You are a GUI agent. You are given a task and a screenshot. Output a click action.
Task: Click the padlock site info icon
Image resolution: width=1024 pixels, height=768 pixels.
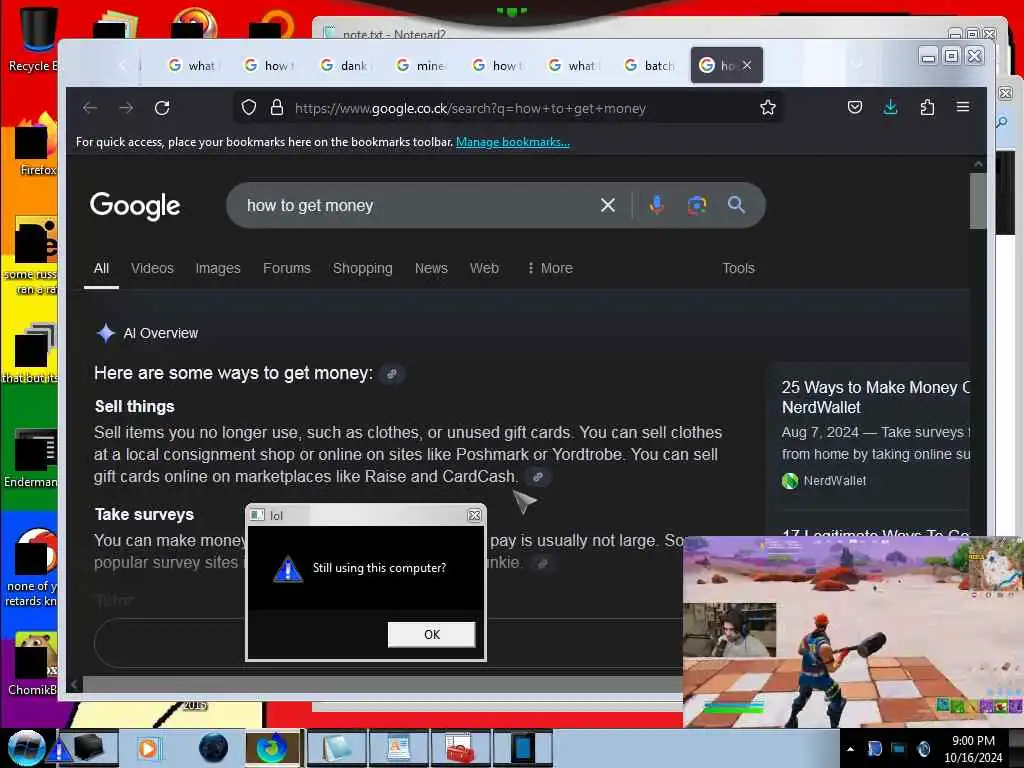tap(277, 108)
